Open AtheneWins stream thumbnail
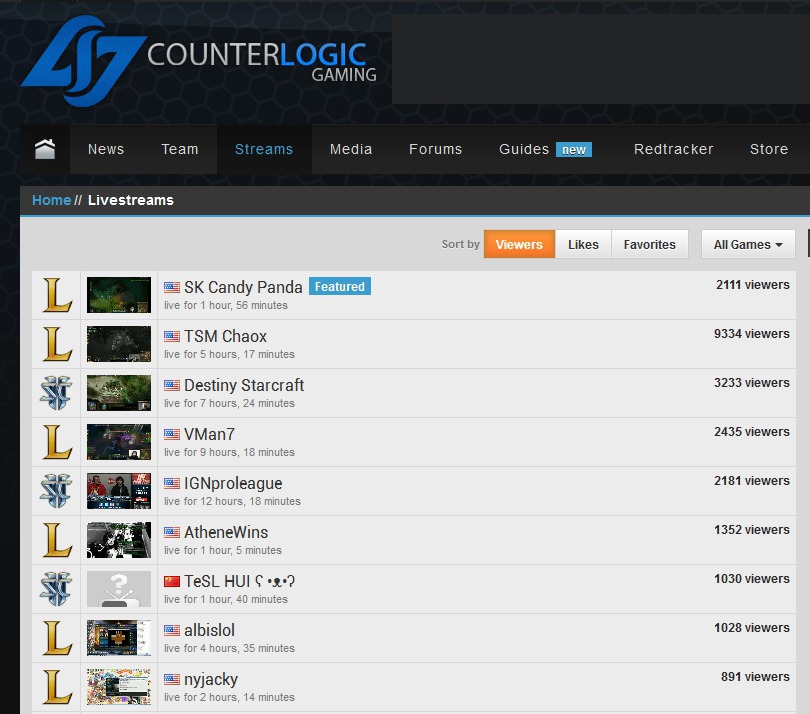The width and height of the screenshot is (810, 714). [x=119, y=540]
